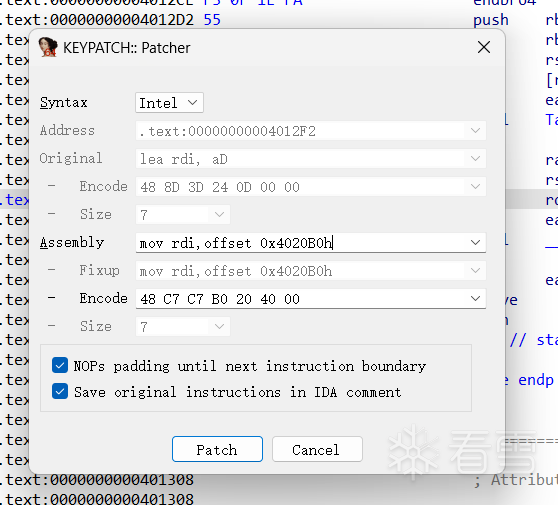Expand the Assembly history dropdown arrow
Screen dimensions: 558x505
(x=475, y=243)
